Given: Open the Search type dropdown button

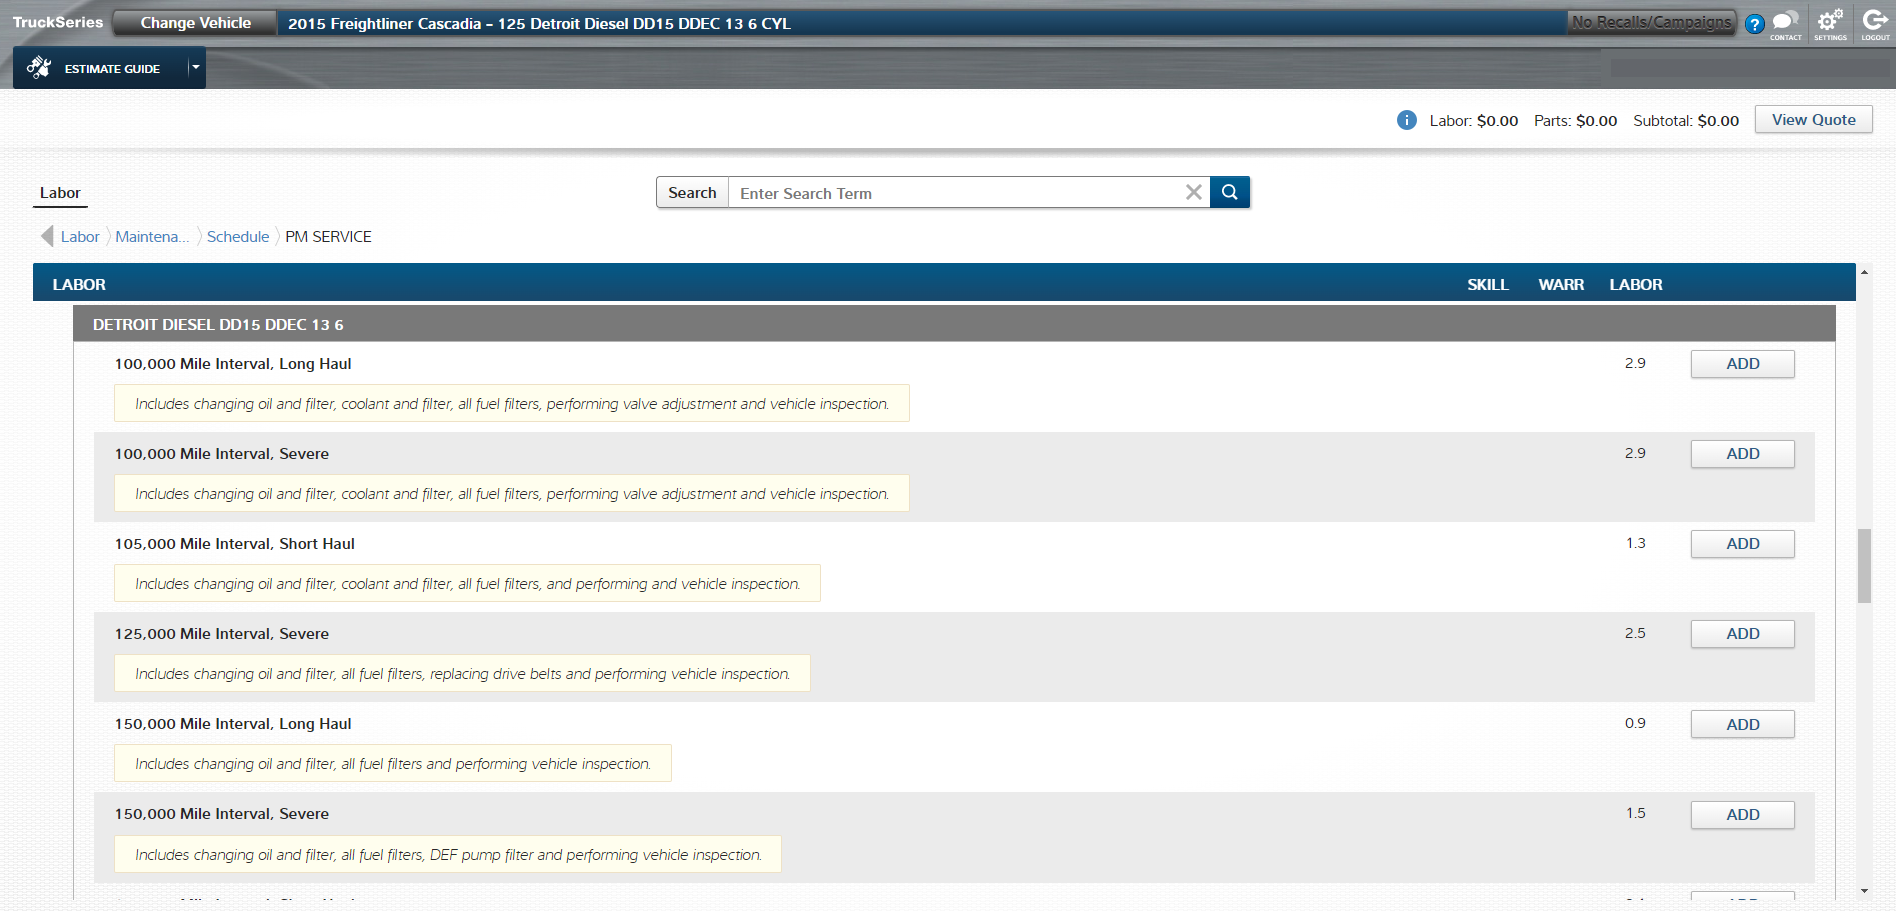Looking at the screenshot, I should (692, 192).
